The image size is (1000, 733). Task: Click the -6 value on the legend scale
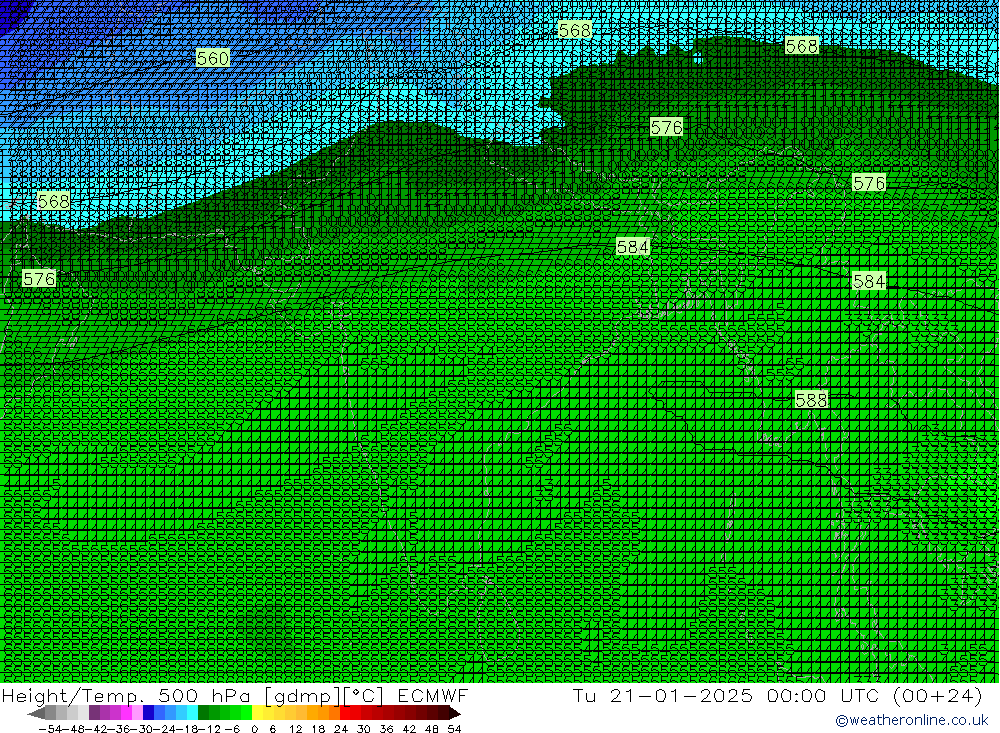(232, 729)
